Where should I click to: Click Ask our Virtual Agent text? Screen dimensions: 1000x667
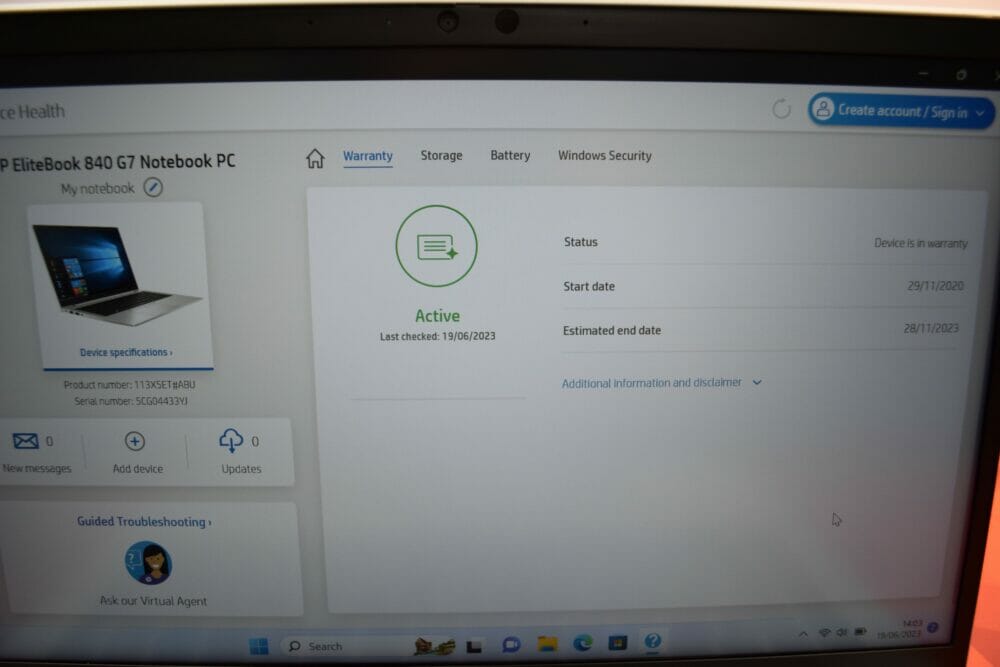coord(153,601)
